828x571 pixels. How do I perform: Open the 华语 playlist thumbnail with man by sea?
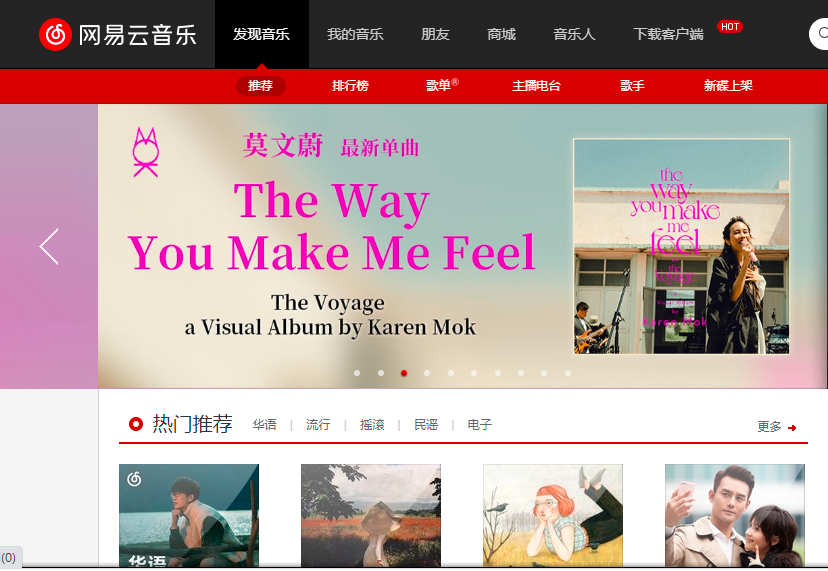[189, 516]
